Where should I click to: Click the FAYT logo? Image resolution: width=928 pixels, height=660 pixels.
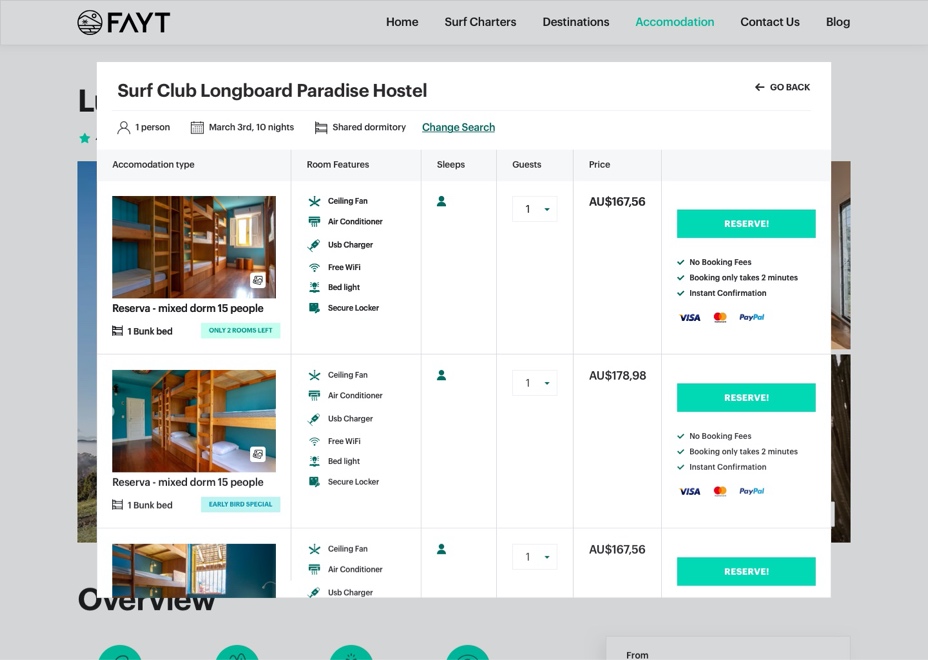pyautogui.click(x=124, y=22)
